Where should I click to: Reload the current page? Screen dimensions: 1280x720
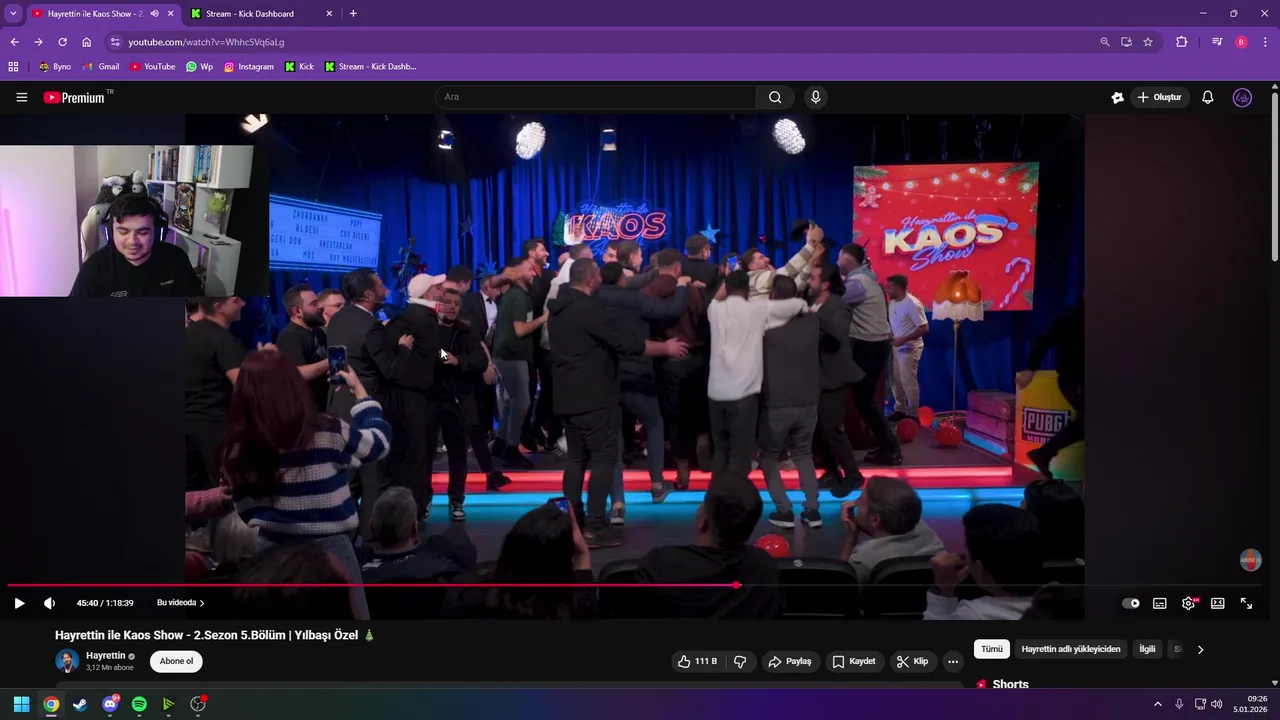point(62,42)
